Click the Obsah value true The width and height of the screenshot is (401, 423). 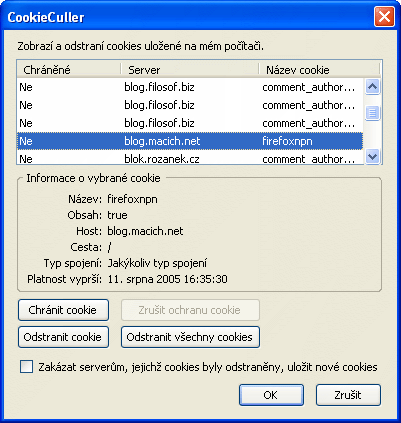(117, 215)
